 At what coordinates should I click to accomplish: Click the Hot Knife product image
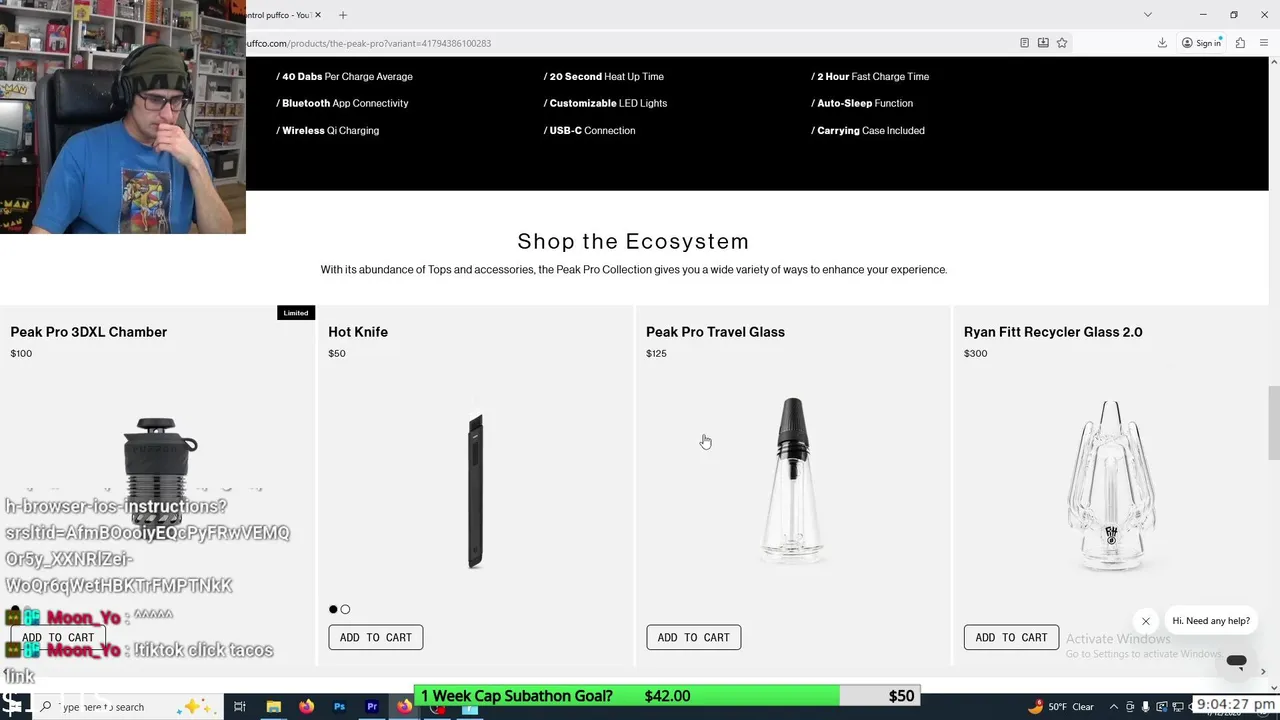[x=476, y=489]
